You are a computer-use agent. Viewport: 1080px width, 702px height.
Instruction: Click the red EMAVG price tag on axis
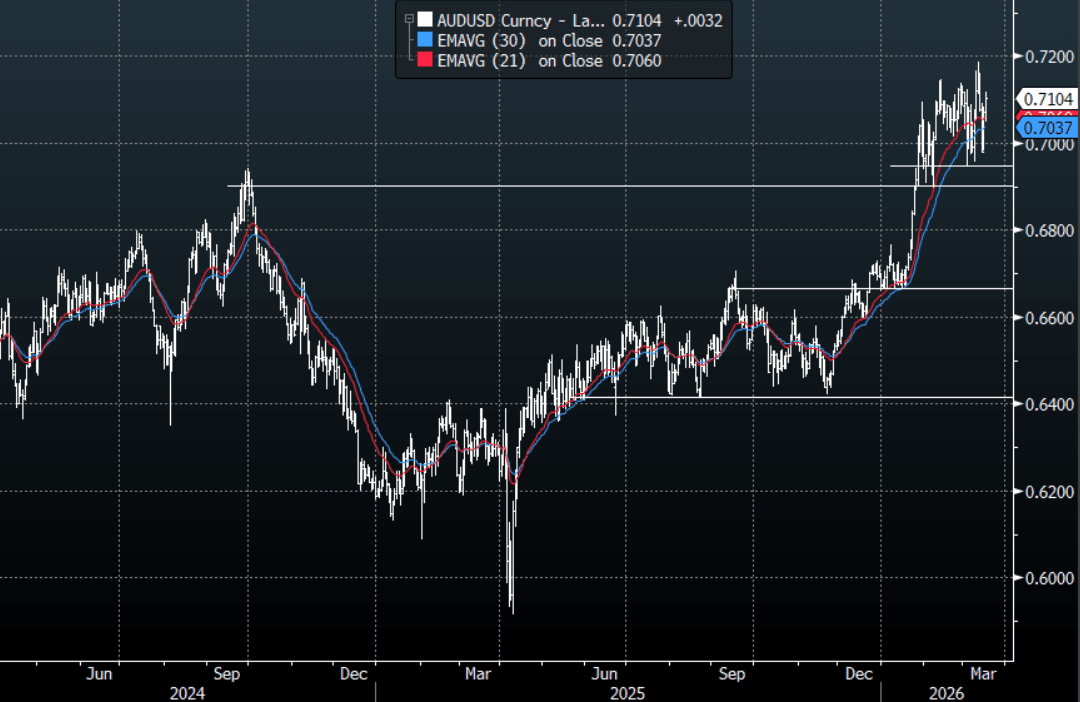tap(1047, 115)
